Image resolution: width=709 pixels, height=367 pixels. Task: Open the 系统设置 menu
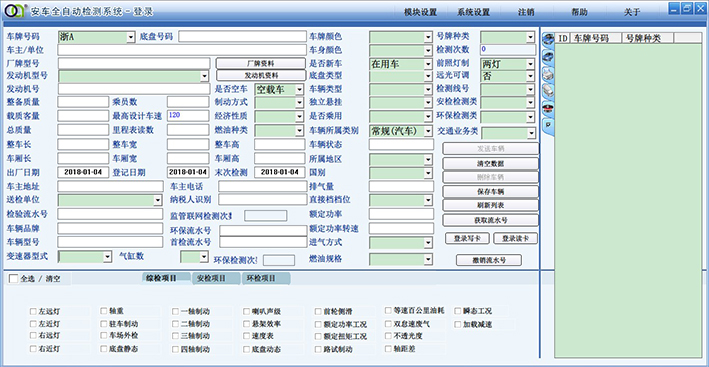click(473, 12)
